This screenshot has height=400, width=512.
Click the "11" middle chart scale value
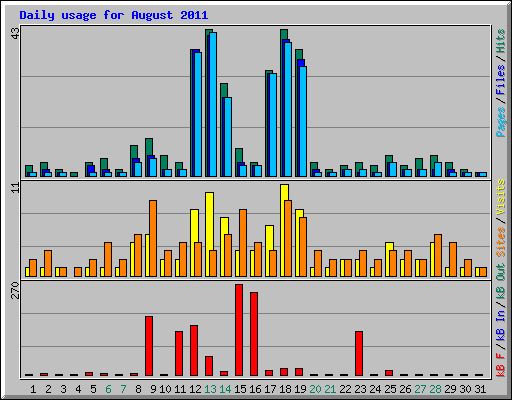click(x=15, y=188)
